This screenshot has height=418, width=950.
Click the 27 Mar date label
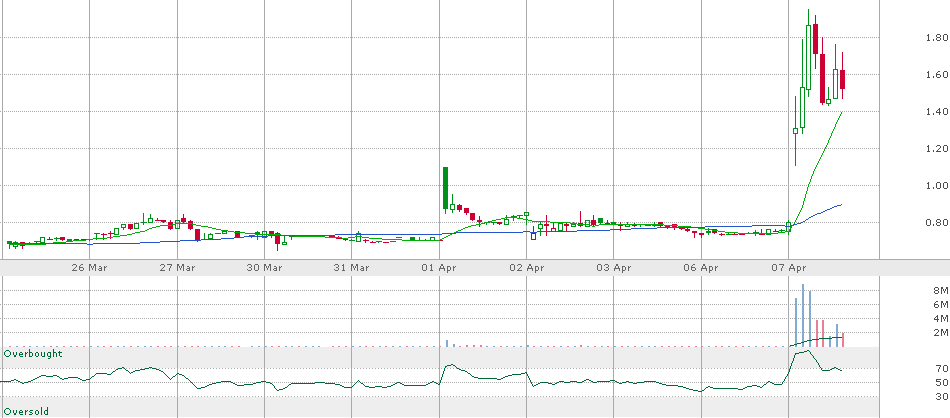(177, 267)
